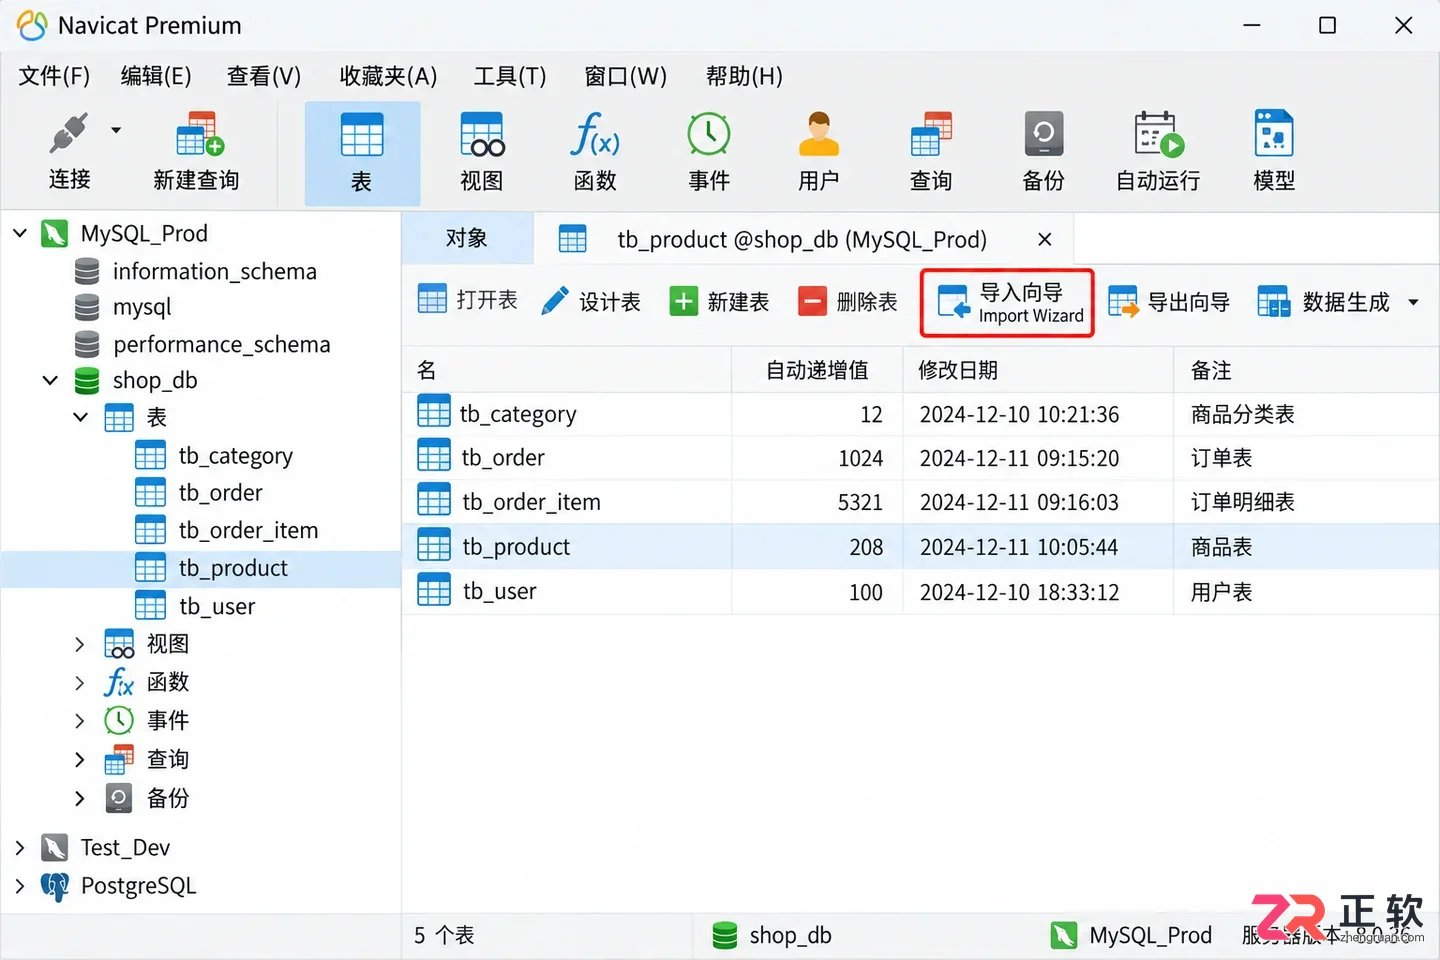Select tb_category in the sidebar tree

235,456
